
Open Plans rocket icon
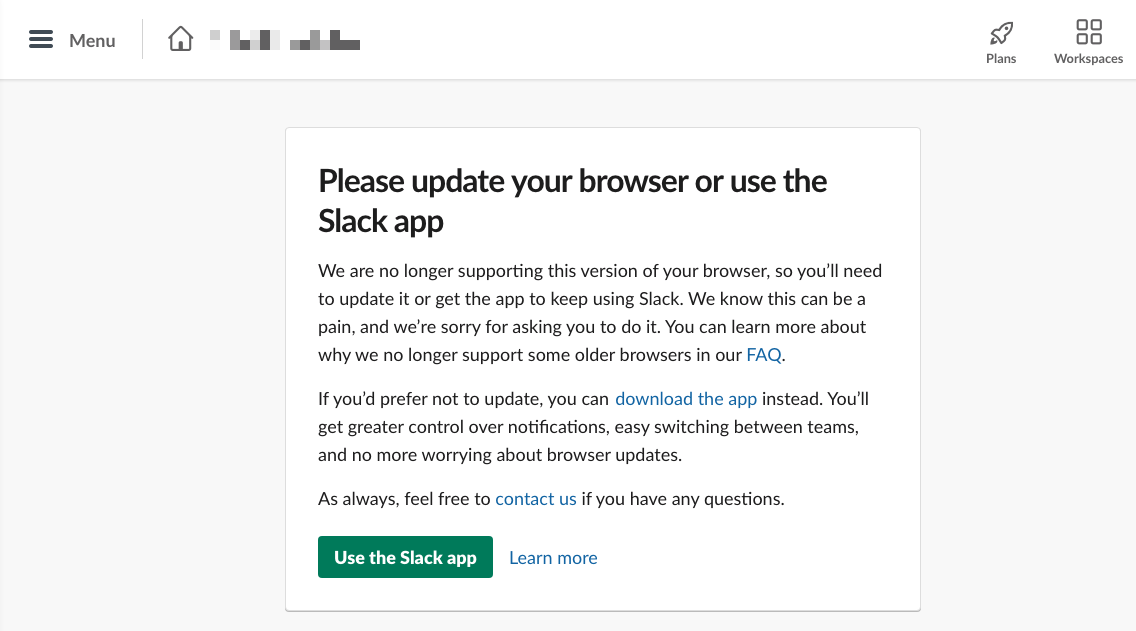tap(1001, 33)
